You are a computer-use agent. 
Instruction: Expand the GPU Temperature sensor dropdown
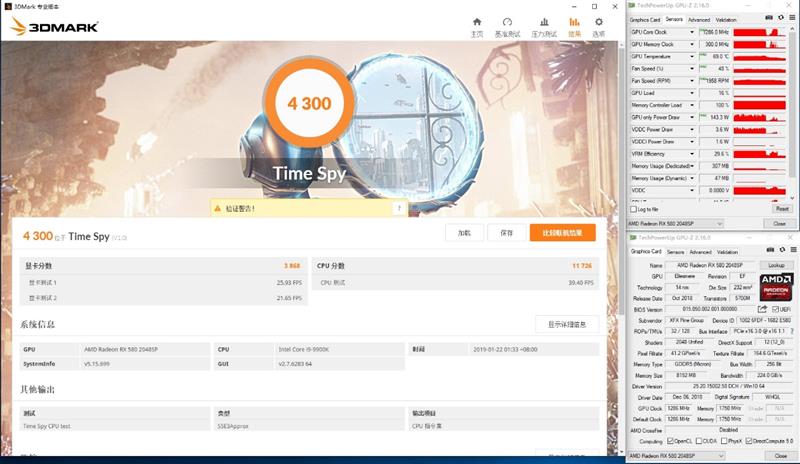pos(692,57)
